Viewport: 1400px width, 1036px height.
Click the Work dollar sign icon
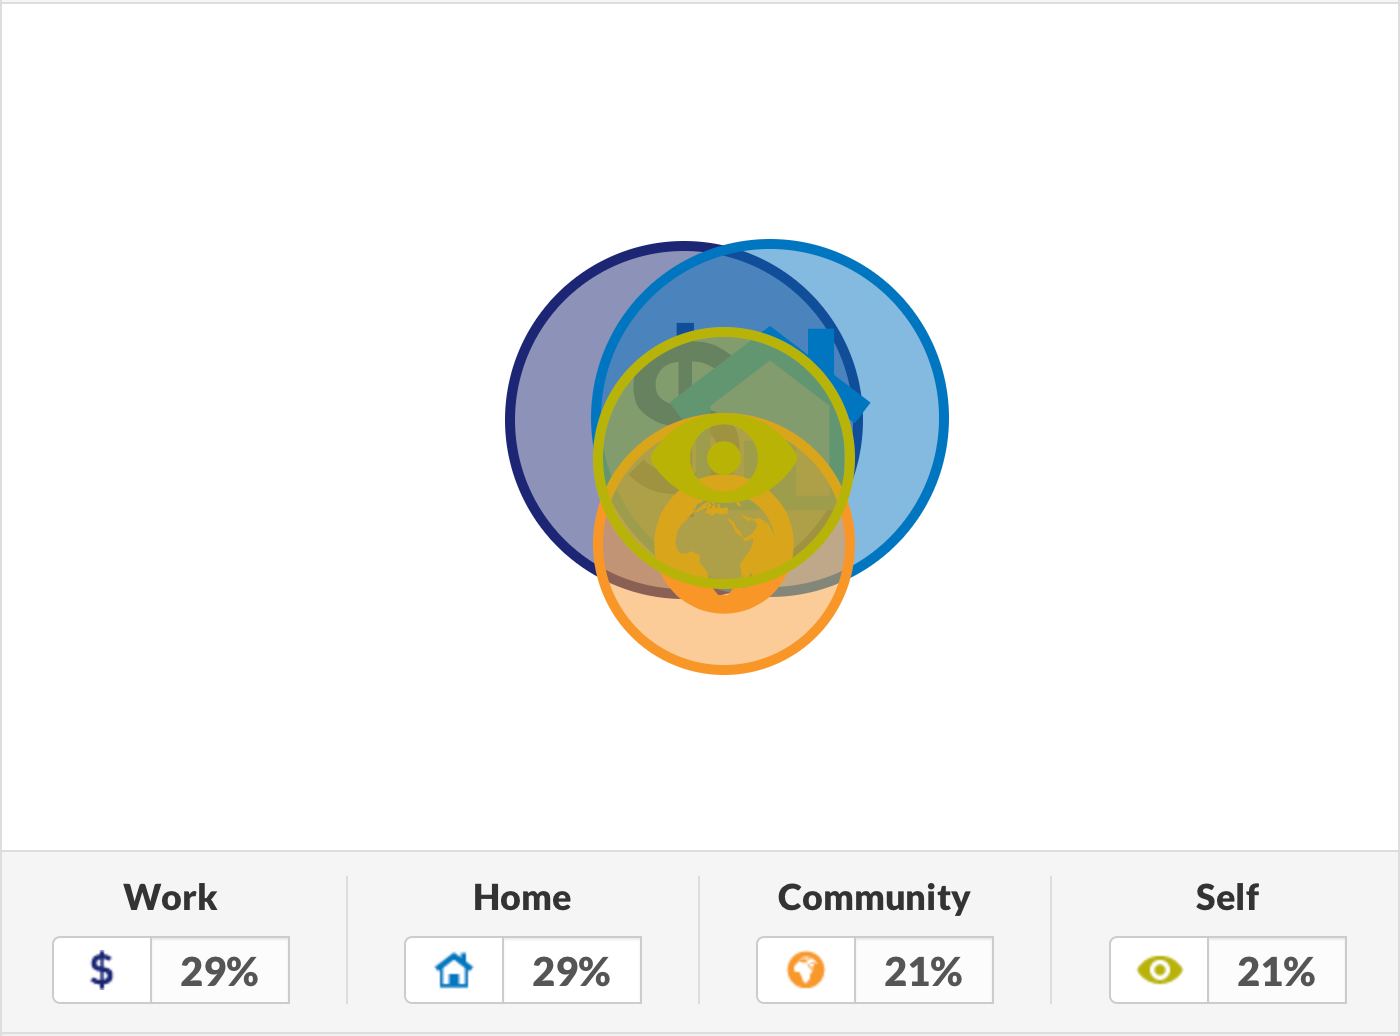coord(102,970)
